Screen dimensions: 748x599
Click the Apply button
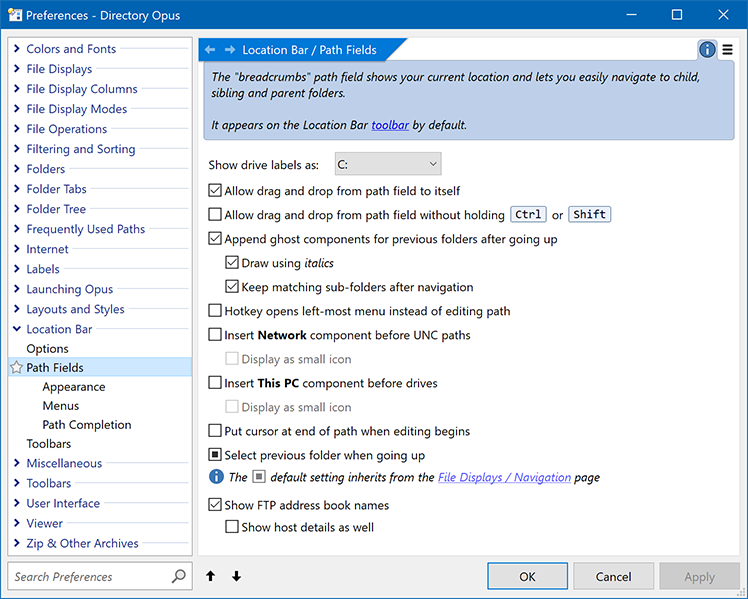pos(699,577)
